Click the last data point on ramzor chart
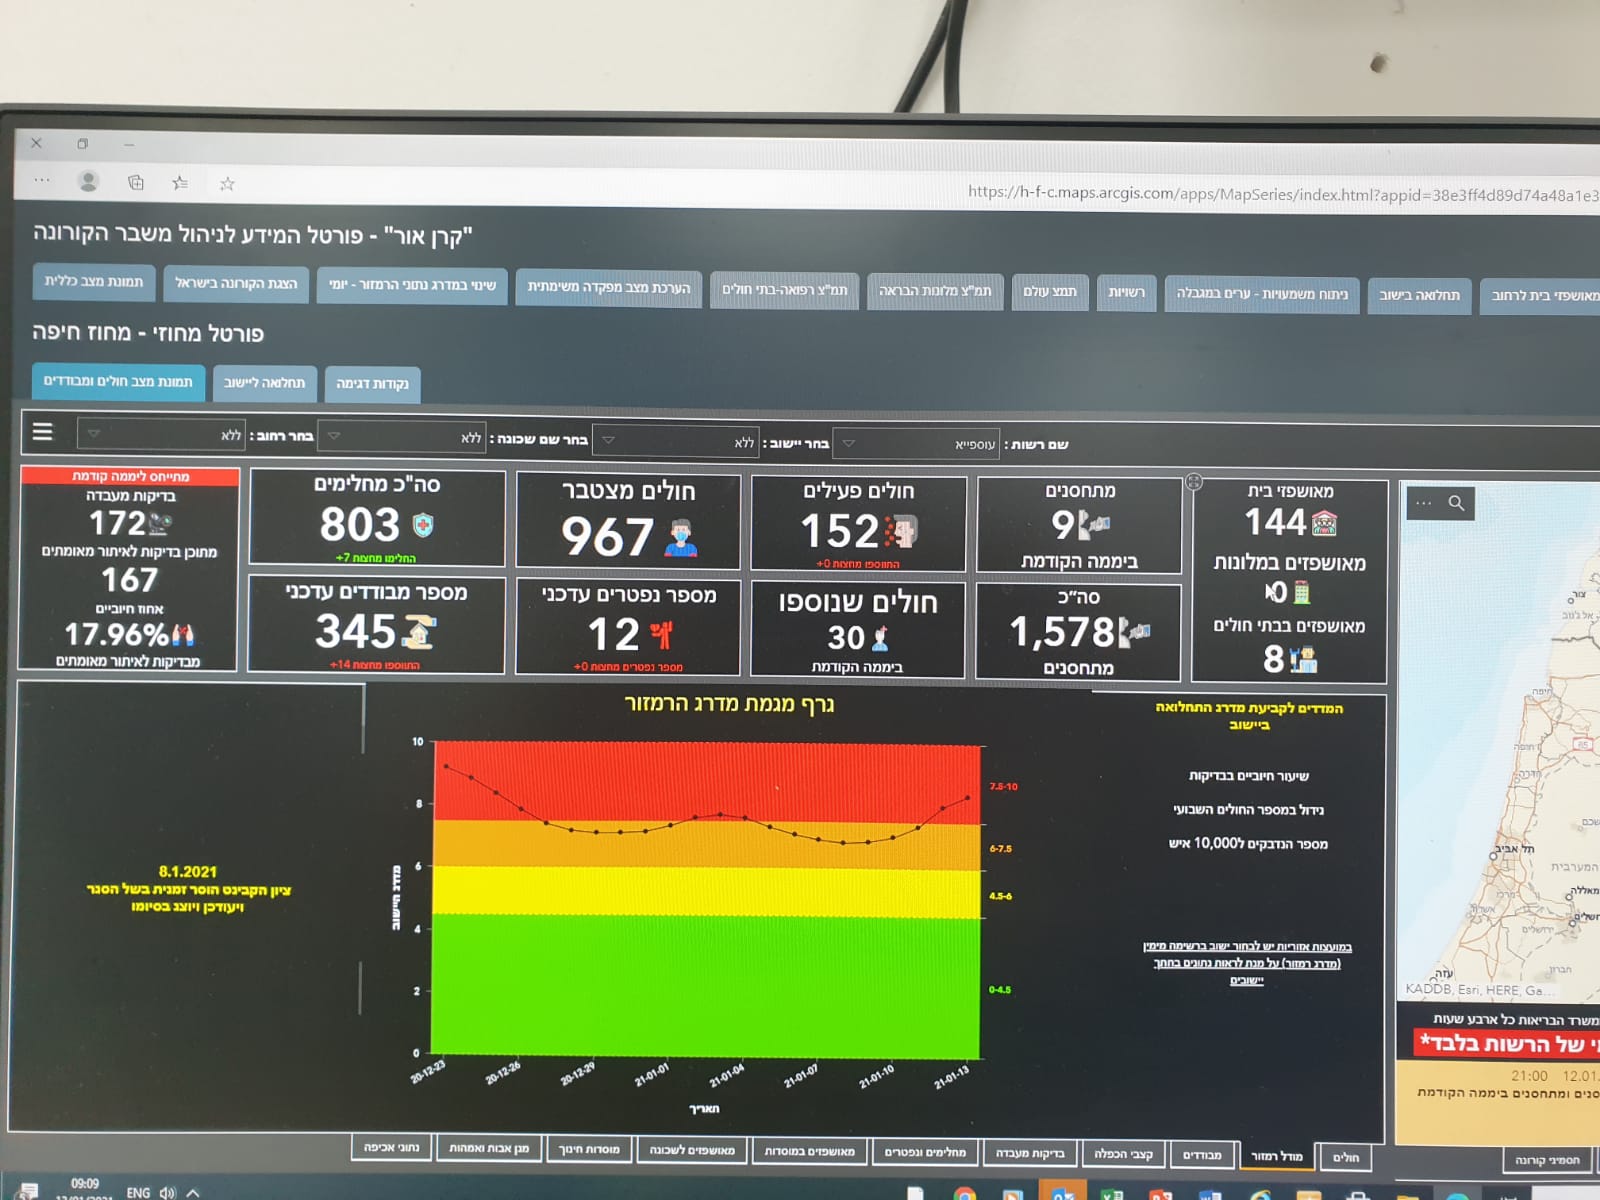The width and height of the screenshot is (1600, 1200). pyautogui.click(x=967, y=798)
